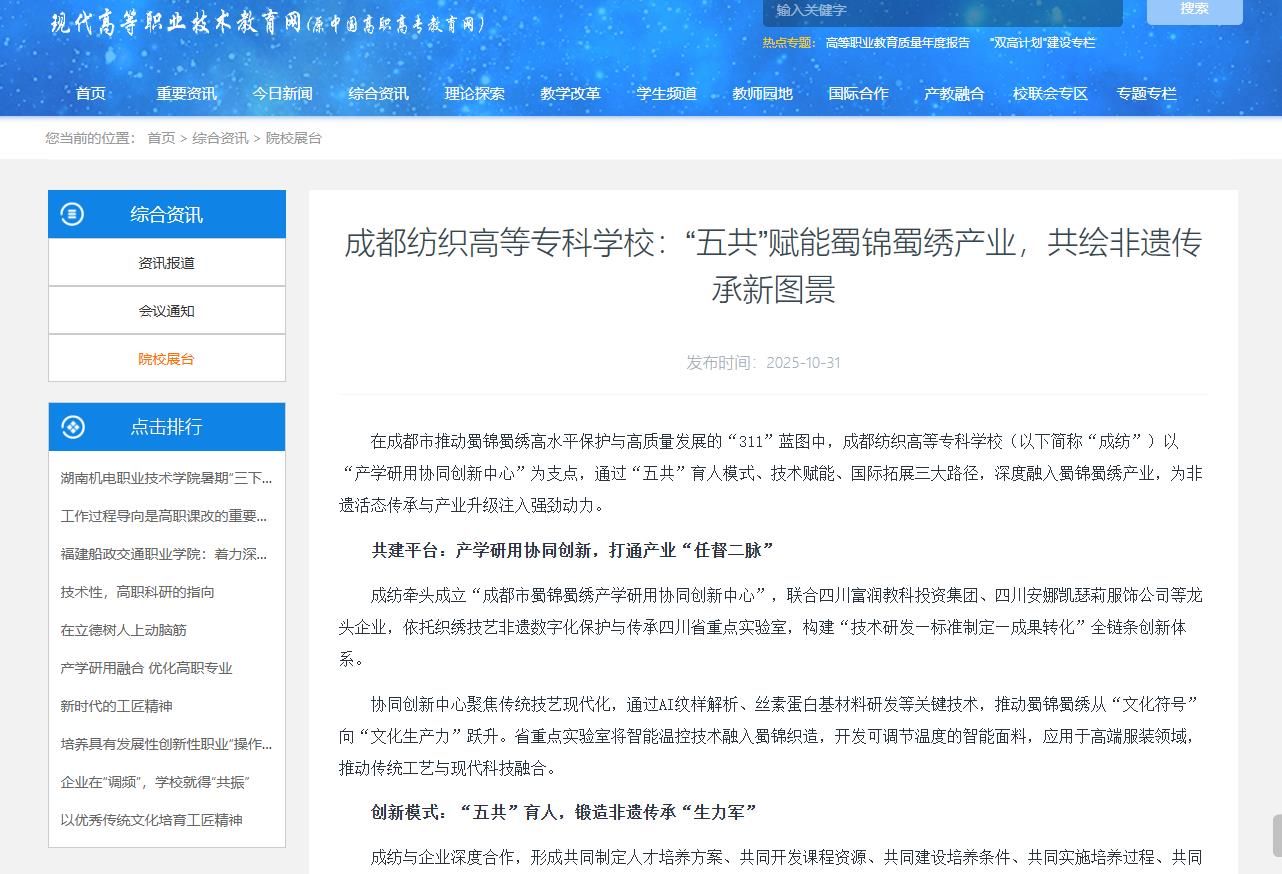Open the 首页 navigation menu item

click(x=91, y=93)
